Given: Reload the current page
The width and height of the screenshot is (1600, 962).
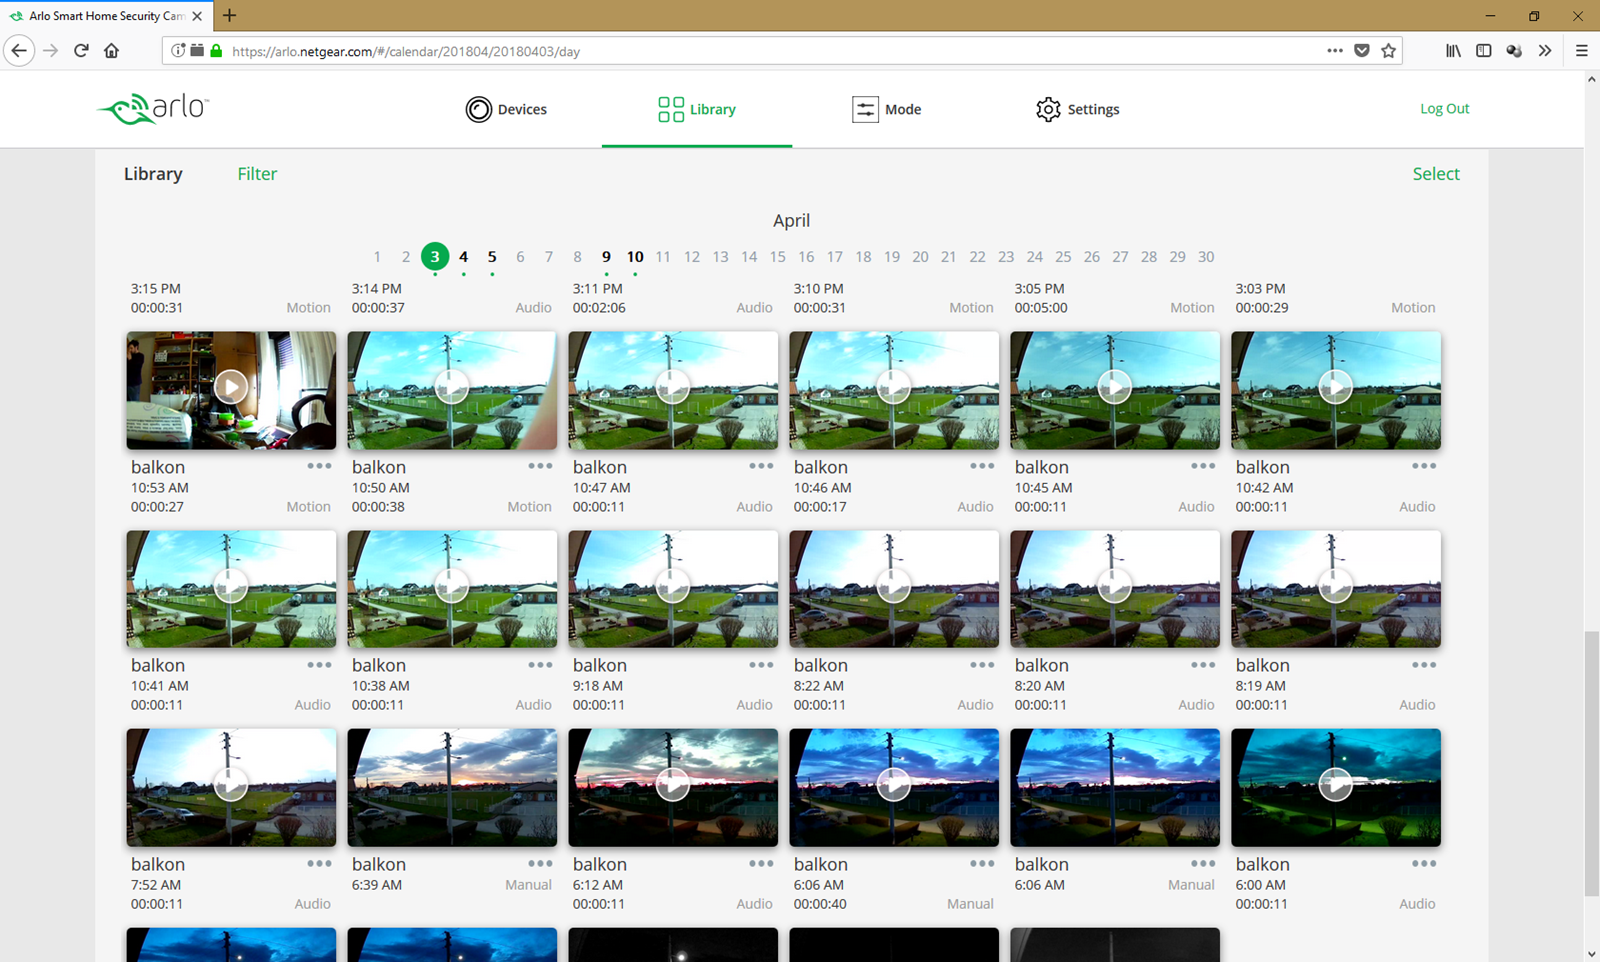Looking at the screenshot, I should [81, 51].
